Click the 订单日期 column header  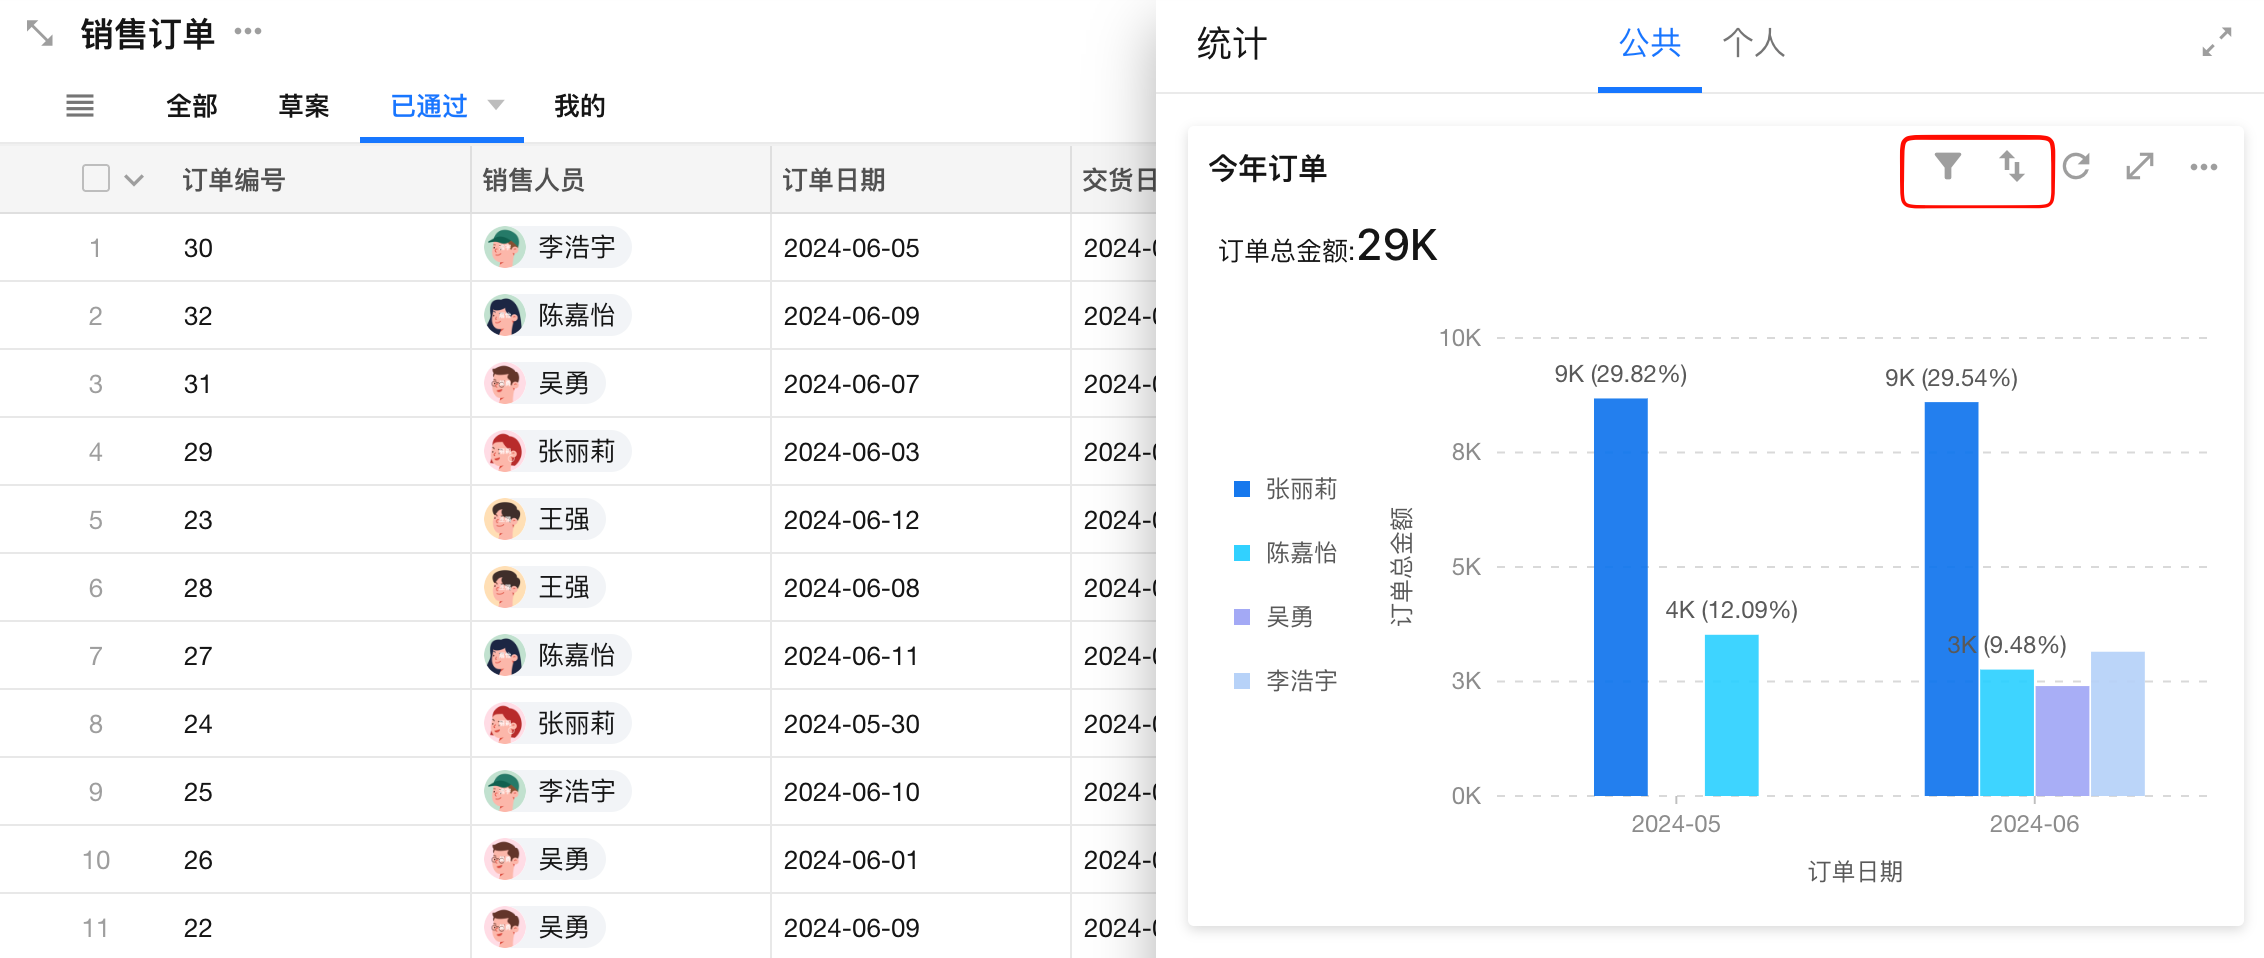point(834,180)
